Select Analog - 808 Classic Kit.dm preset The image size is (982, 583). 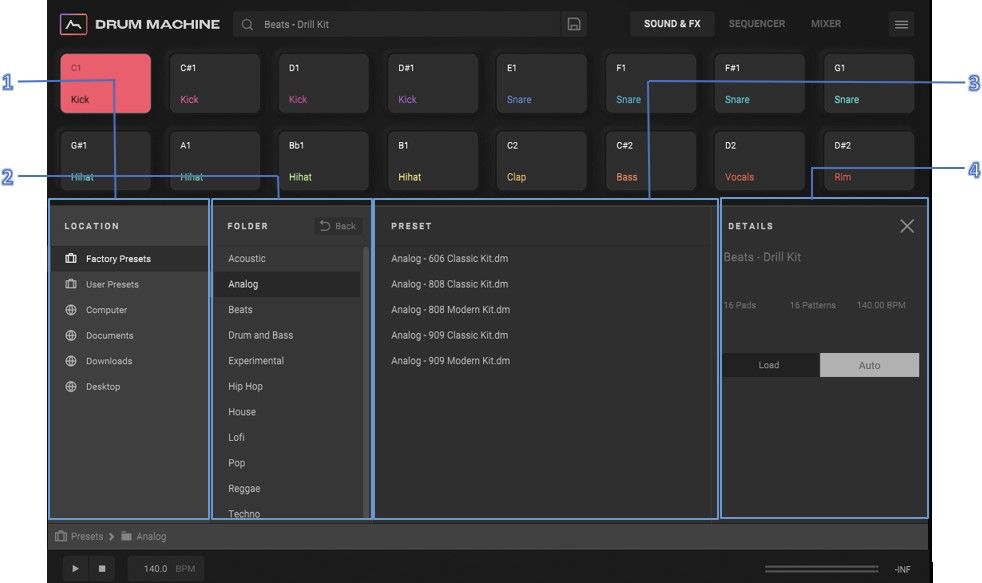pyautogui.click(x=449, y=284)
